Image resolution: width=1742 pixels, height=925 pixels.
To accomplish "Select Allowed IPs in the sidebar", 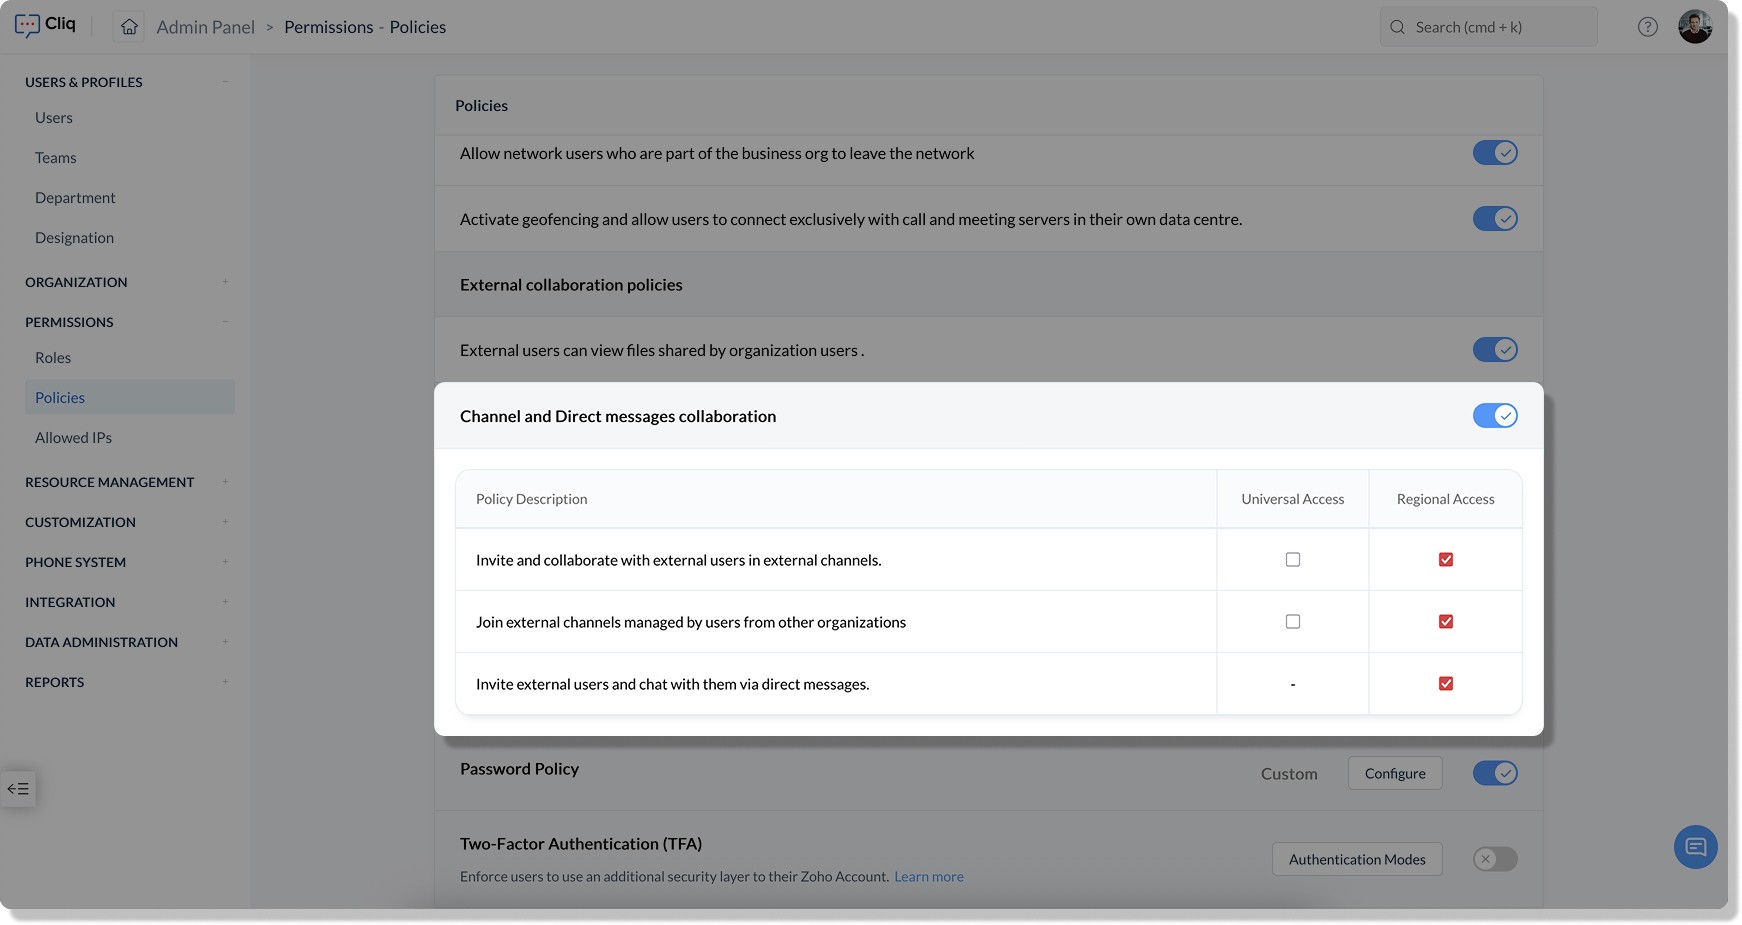I will 73,438.
